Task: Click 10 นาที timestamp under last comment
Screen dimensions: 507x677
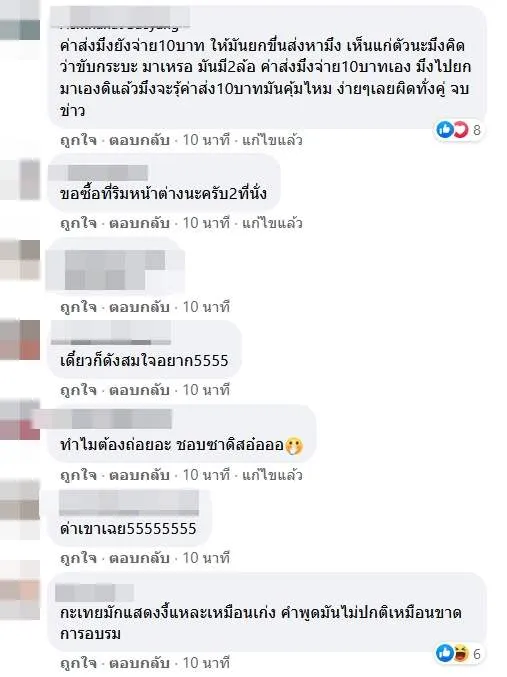Action: [x=206, y=663]
